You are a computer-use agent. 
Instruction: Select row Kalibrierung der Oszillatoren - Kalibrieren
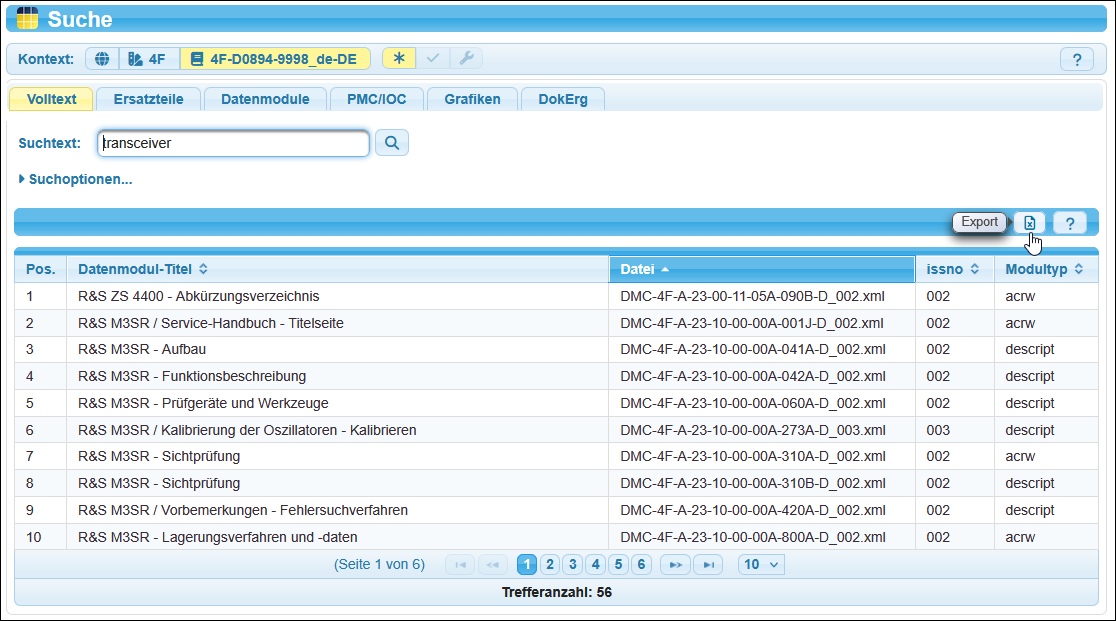(556, 430)
